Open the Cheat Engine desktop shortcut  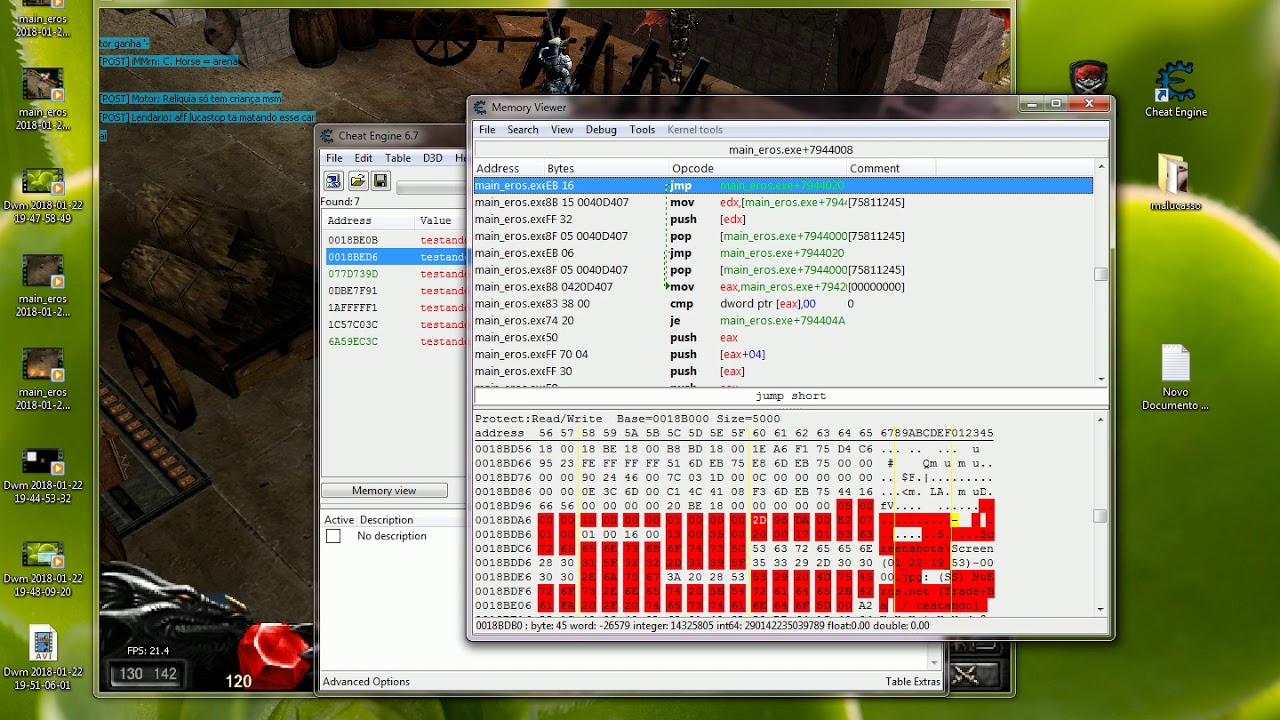(1176, 91)
